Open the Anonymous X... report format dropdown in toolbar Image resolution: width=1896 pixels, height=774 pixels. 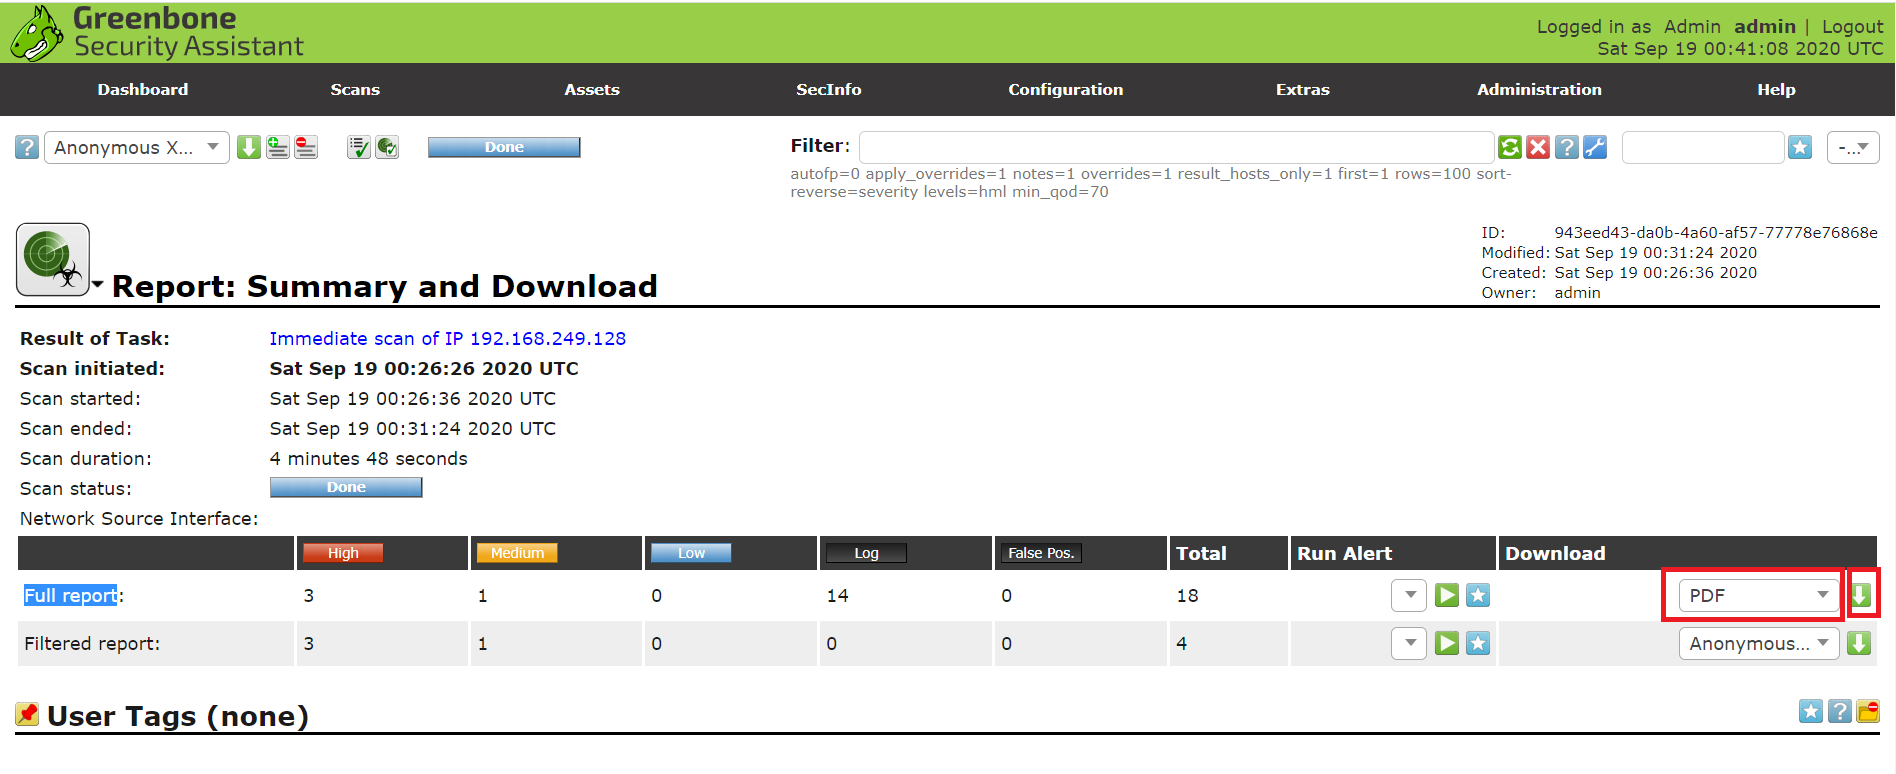coord(137,148)
